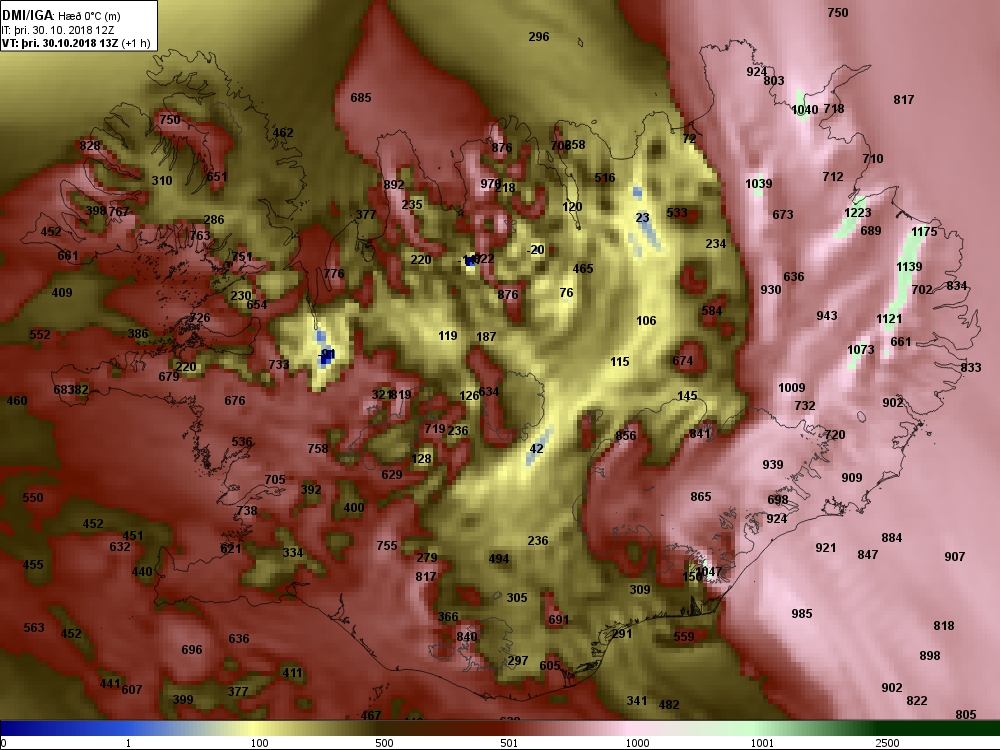Click the map value '985'

pyautogui.click(x=802, y=614)
